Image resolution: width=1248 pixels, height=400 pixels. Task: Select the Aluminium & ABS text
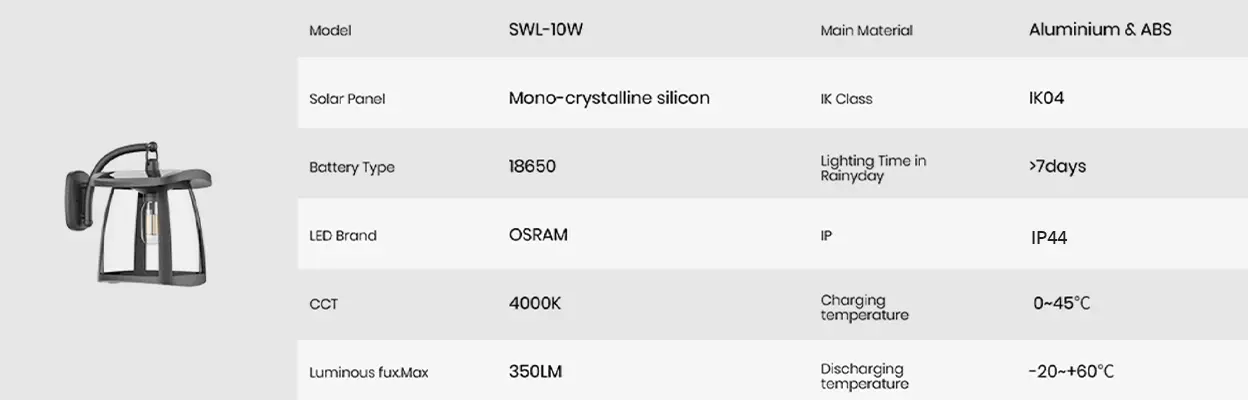(x=1100, y=30)
